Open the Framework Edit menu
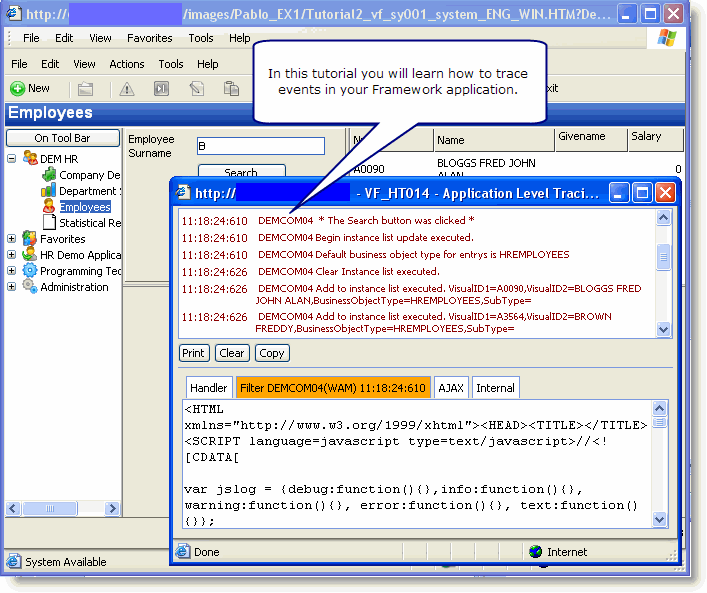This screenshot has width=707, height=593. click(x=50, y=64)
